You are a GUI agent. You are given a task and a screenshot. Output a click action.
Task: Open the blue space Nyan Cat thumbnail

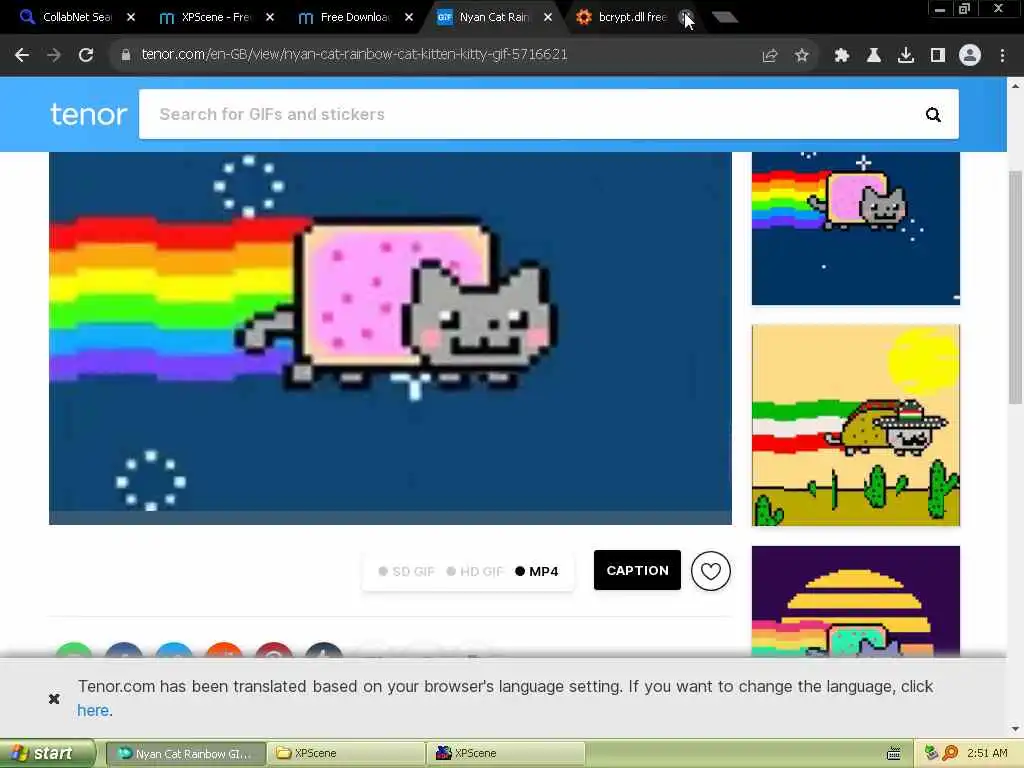(x=856, y=228)
